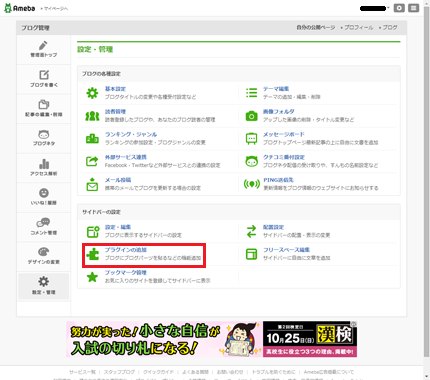430x380 pixels.
Task: Click the people icon for 読者管理
Action: tap(92, 116)
